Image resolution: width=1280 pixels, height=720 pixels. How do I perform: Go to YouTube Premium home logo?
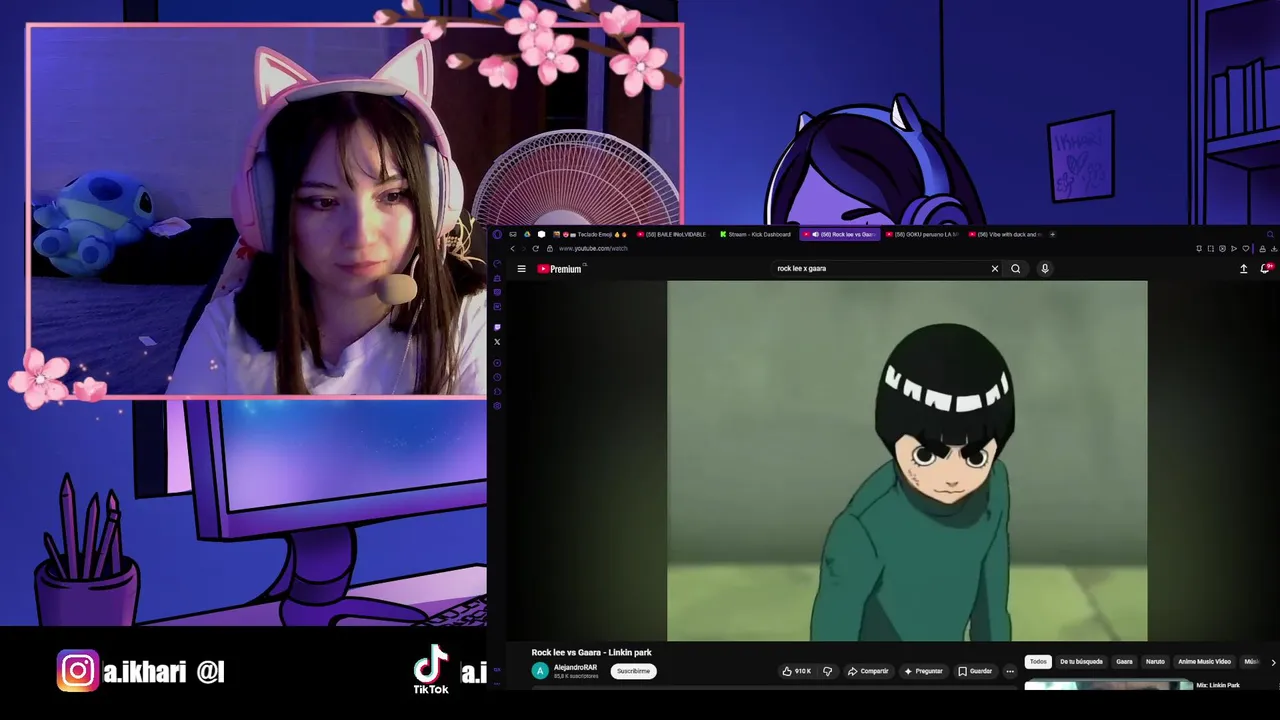click(x=559, y=269)
